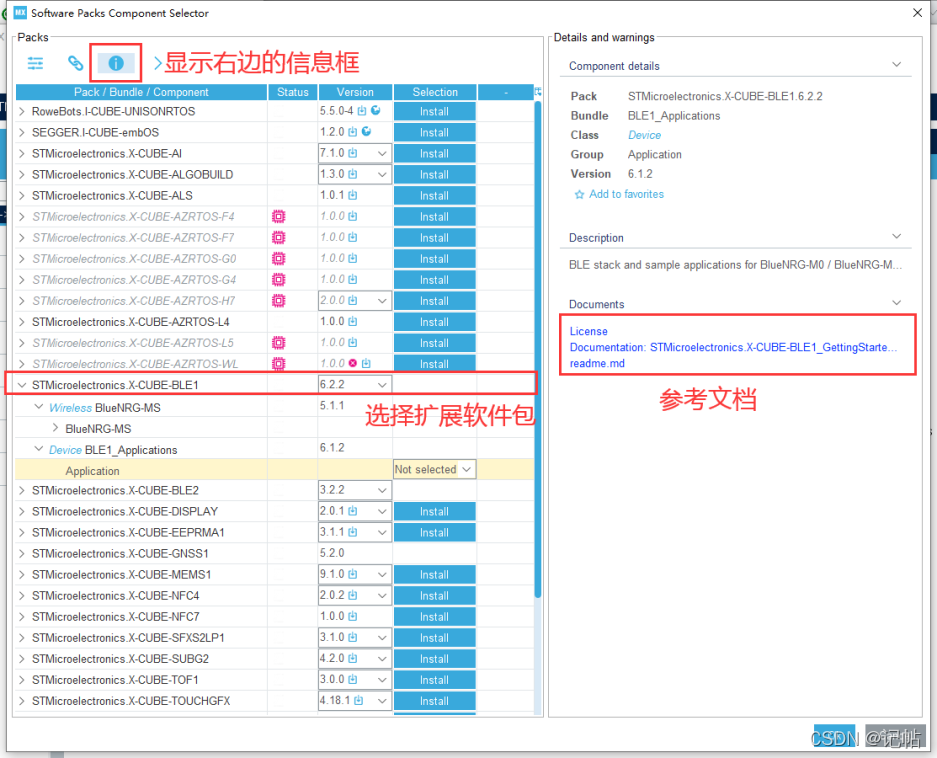Screen dimensions: 937x758
Task: Click the Device class link in details
Action: (644, 135)
